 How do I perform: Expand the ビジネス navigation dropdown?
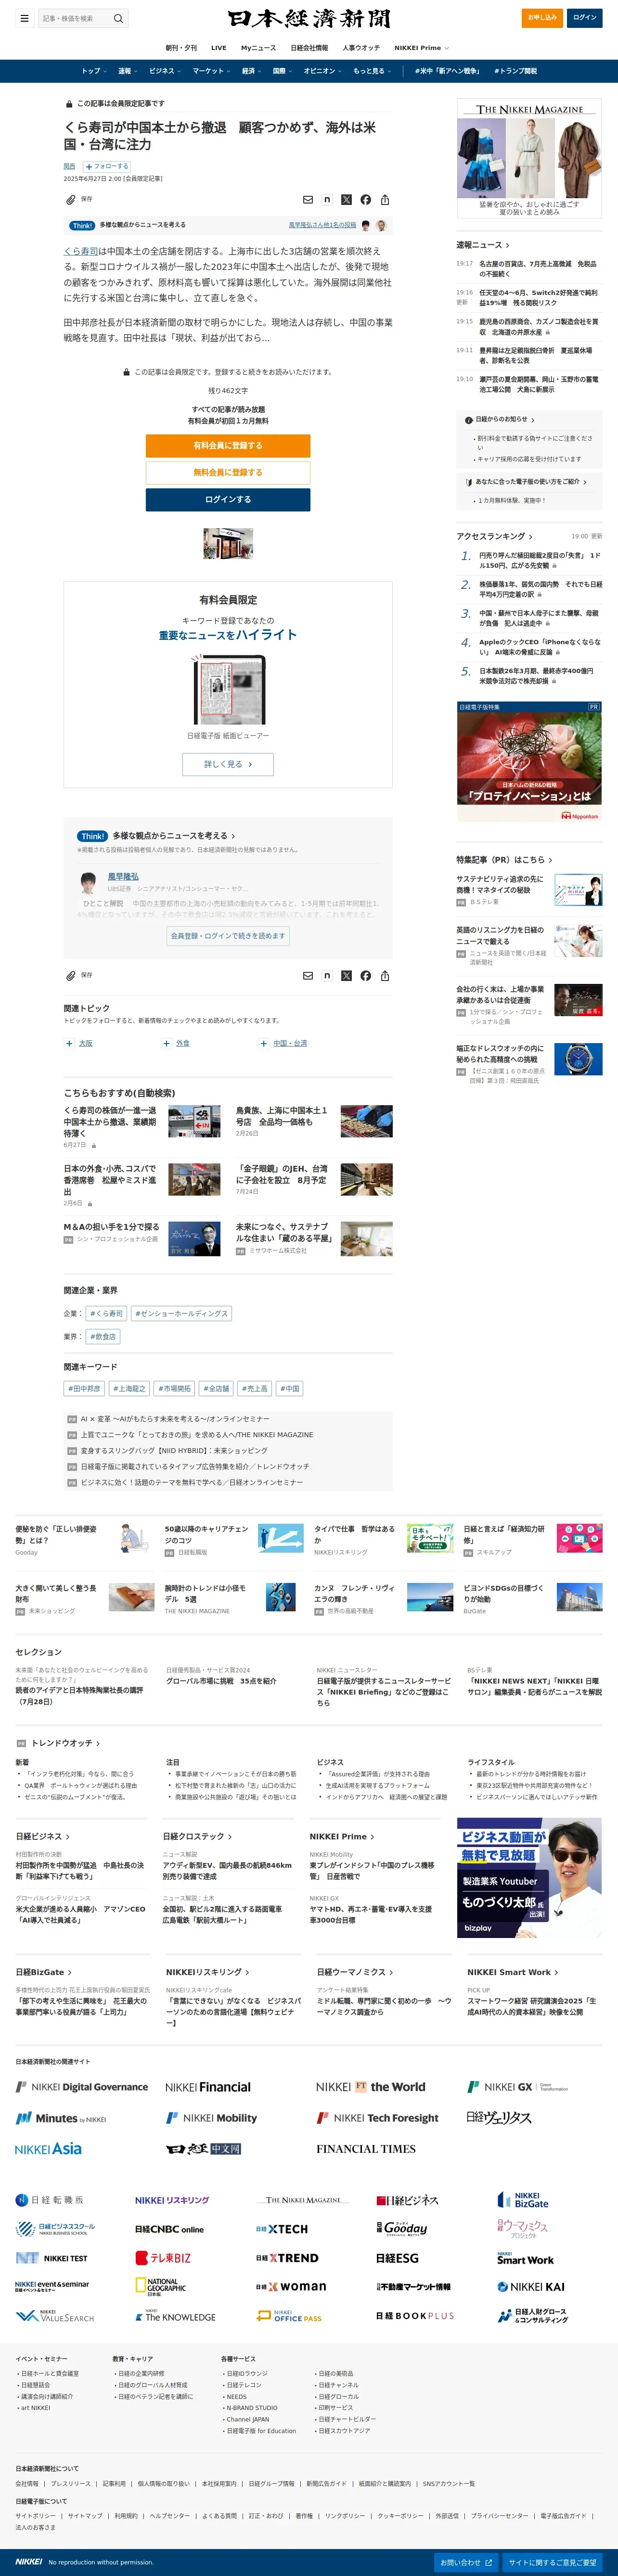click(x=165, y=71)
